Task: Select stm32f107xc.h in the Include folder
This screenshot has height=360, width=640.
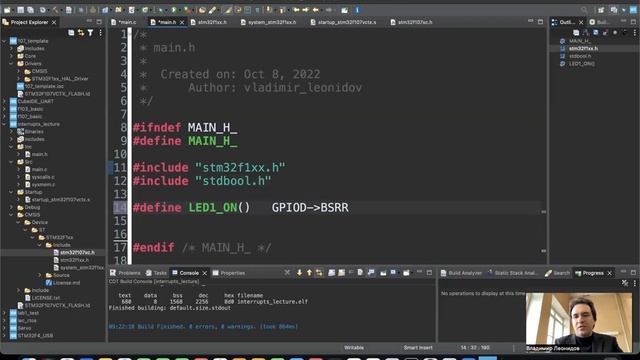Action: 77,253
